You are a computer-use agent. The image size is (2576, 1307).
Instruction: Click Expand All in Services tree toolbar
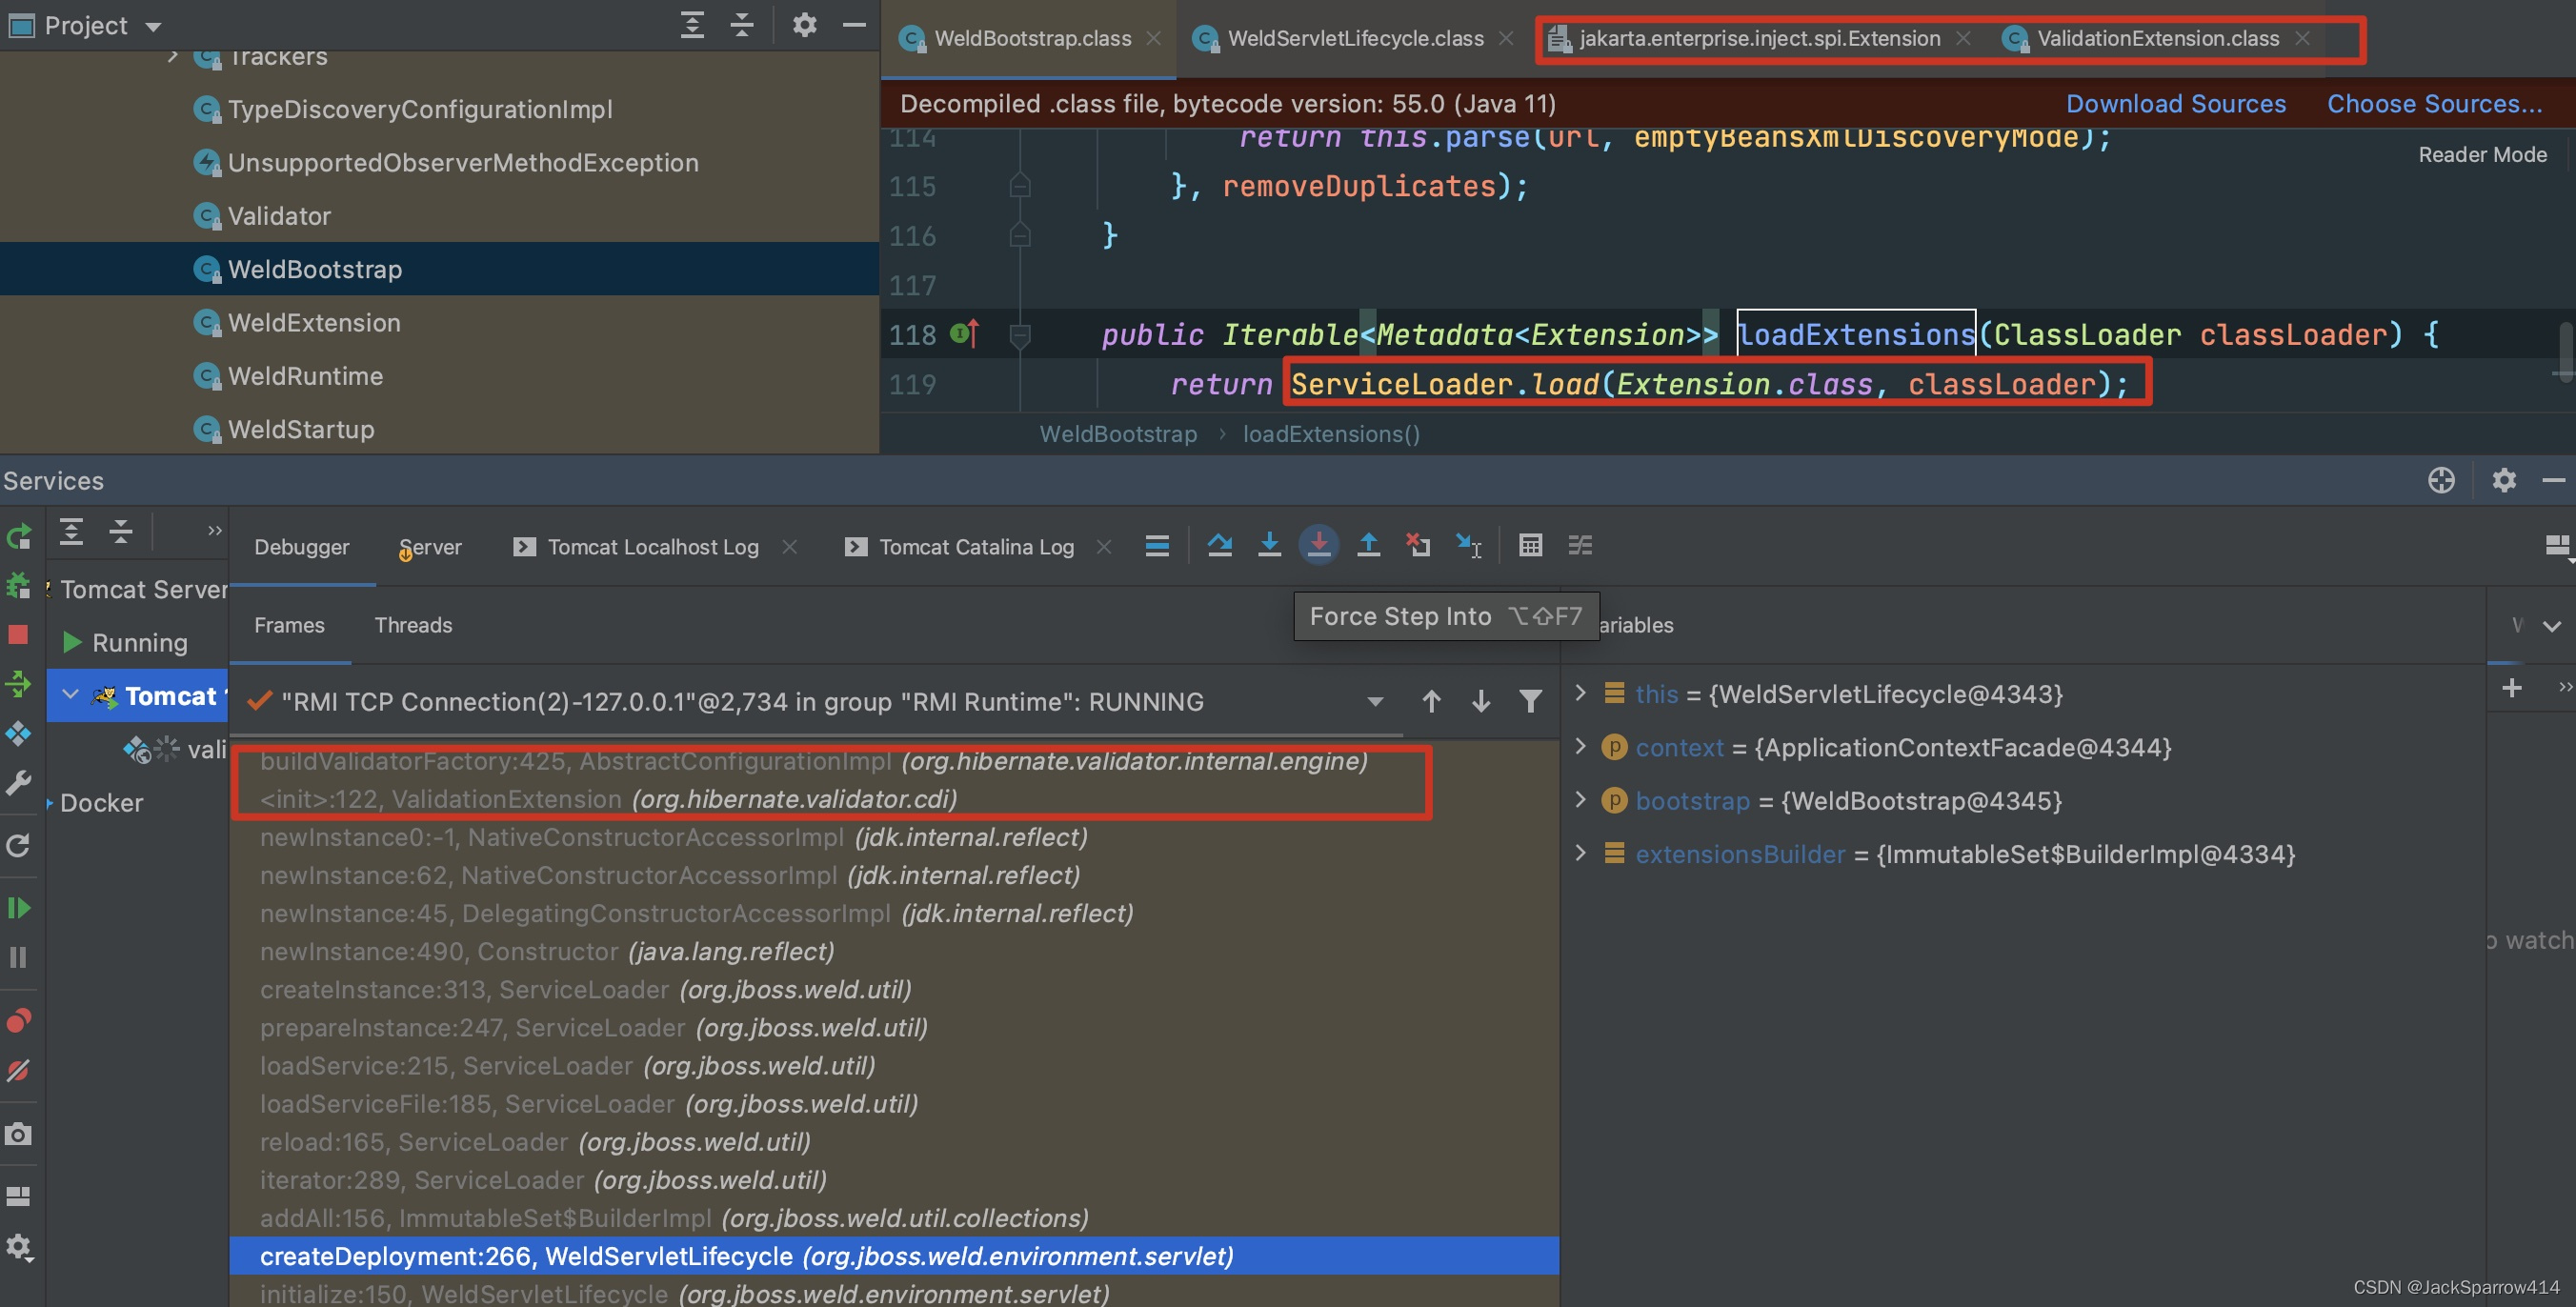[71, 531]
